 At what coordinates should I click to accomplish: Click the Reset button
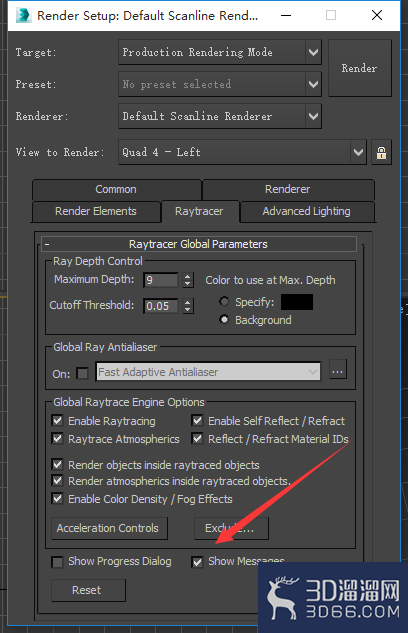88,590
